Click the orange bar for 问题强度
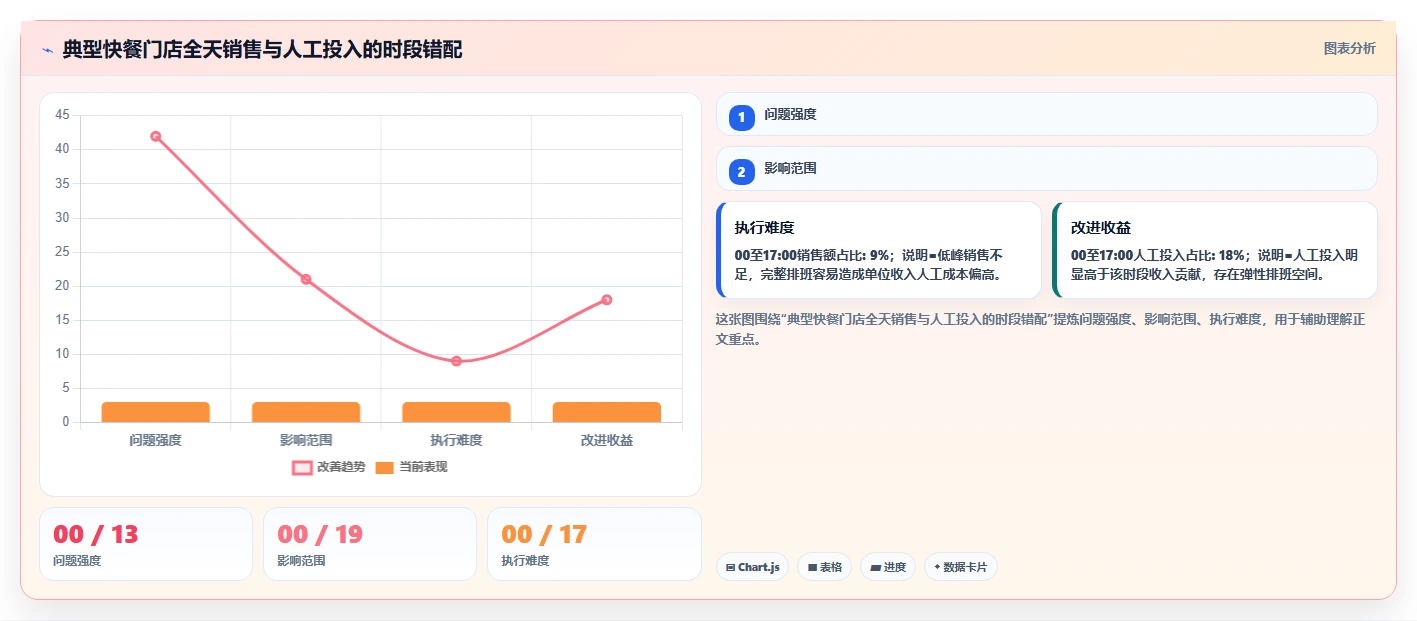1417x621 pixels. click(x=156, y=412)
